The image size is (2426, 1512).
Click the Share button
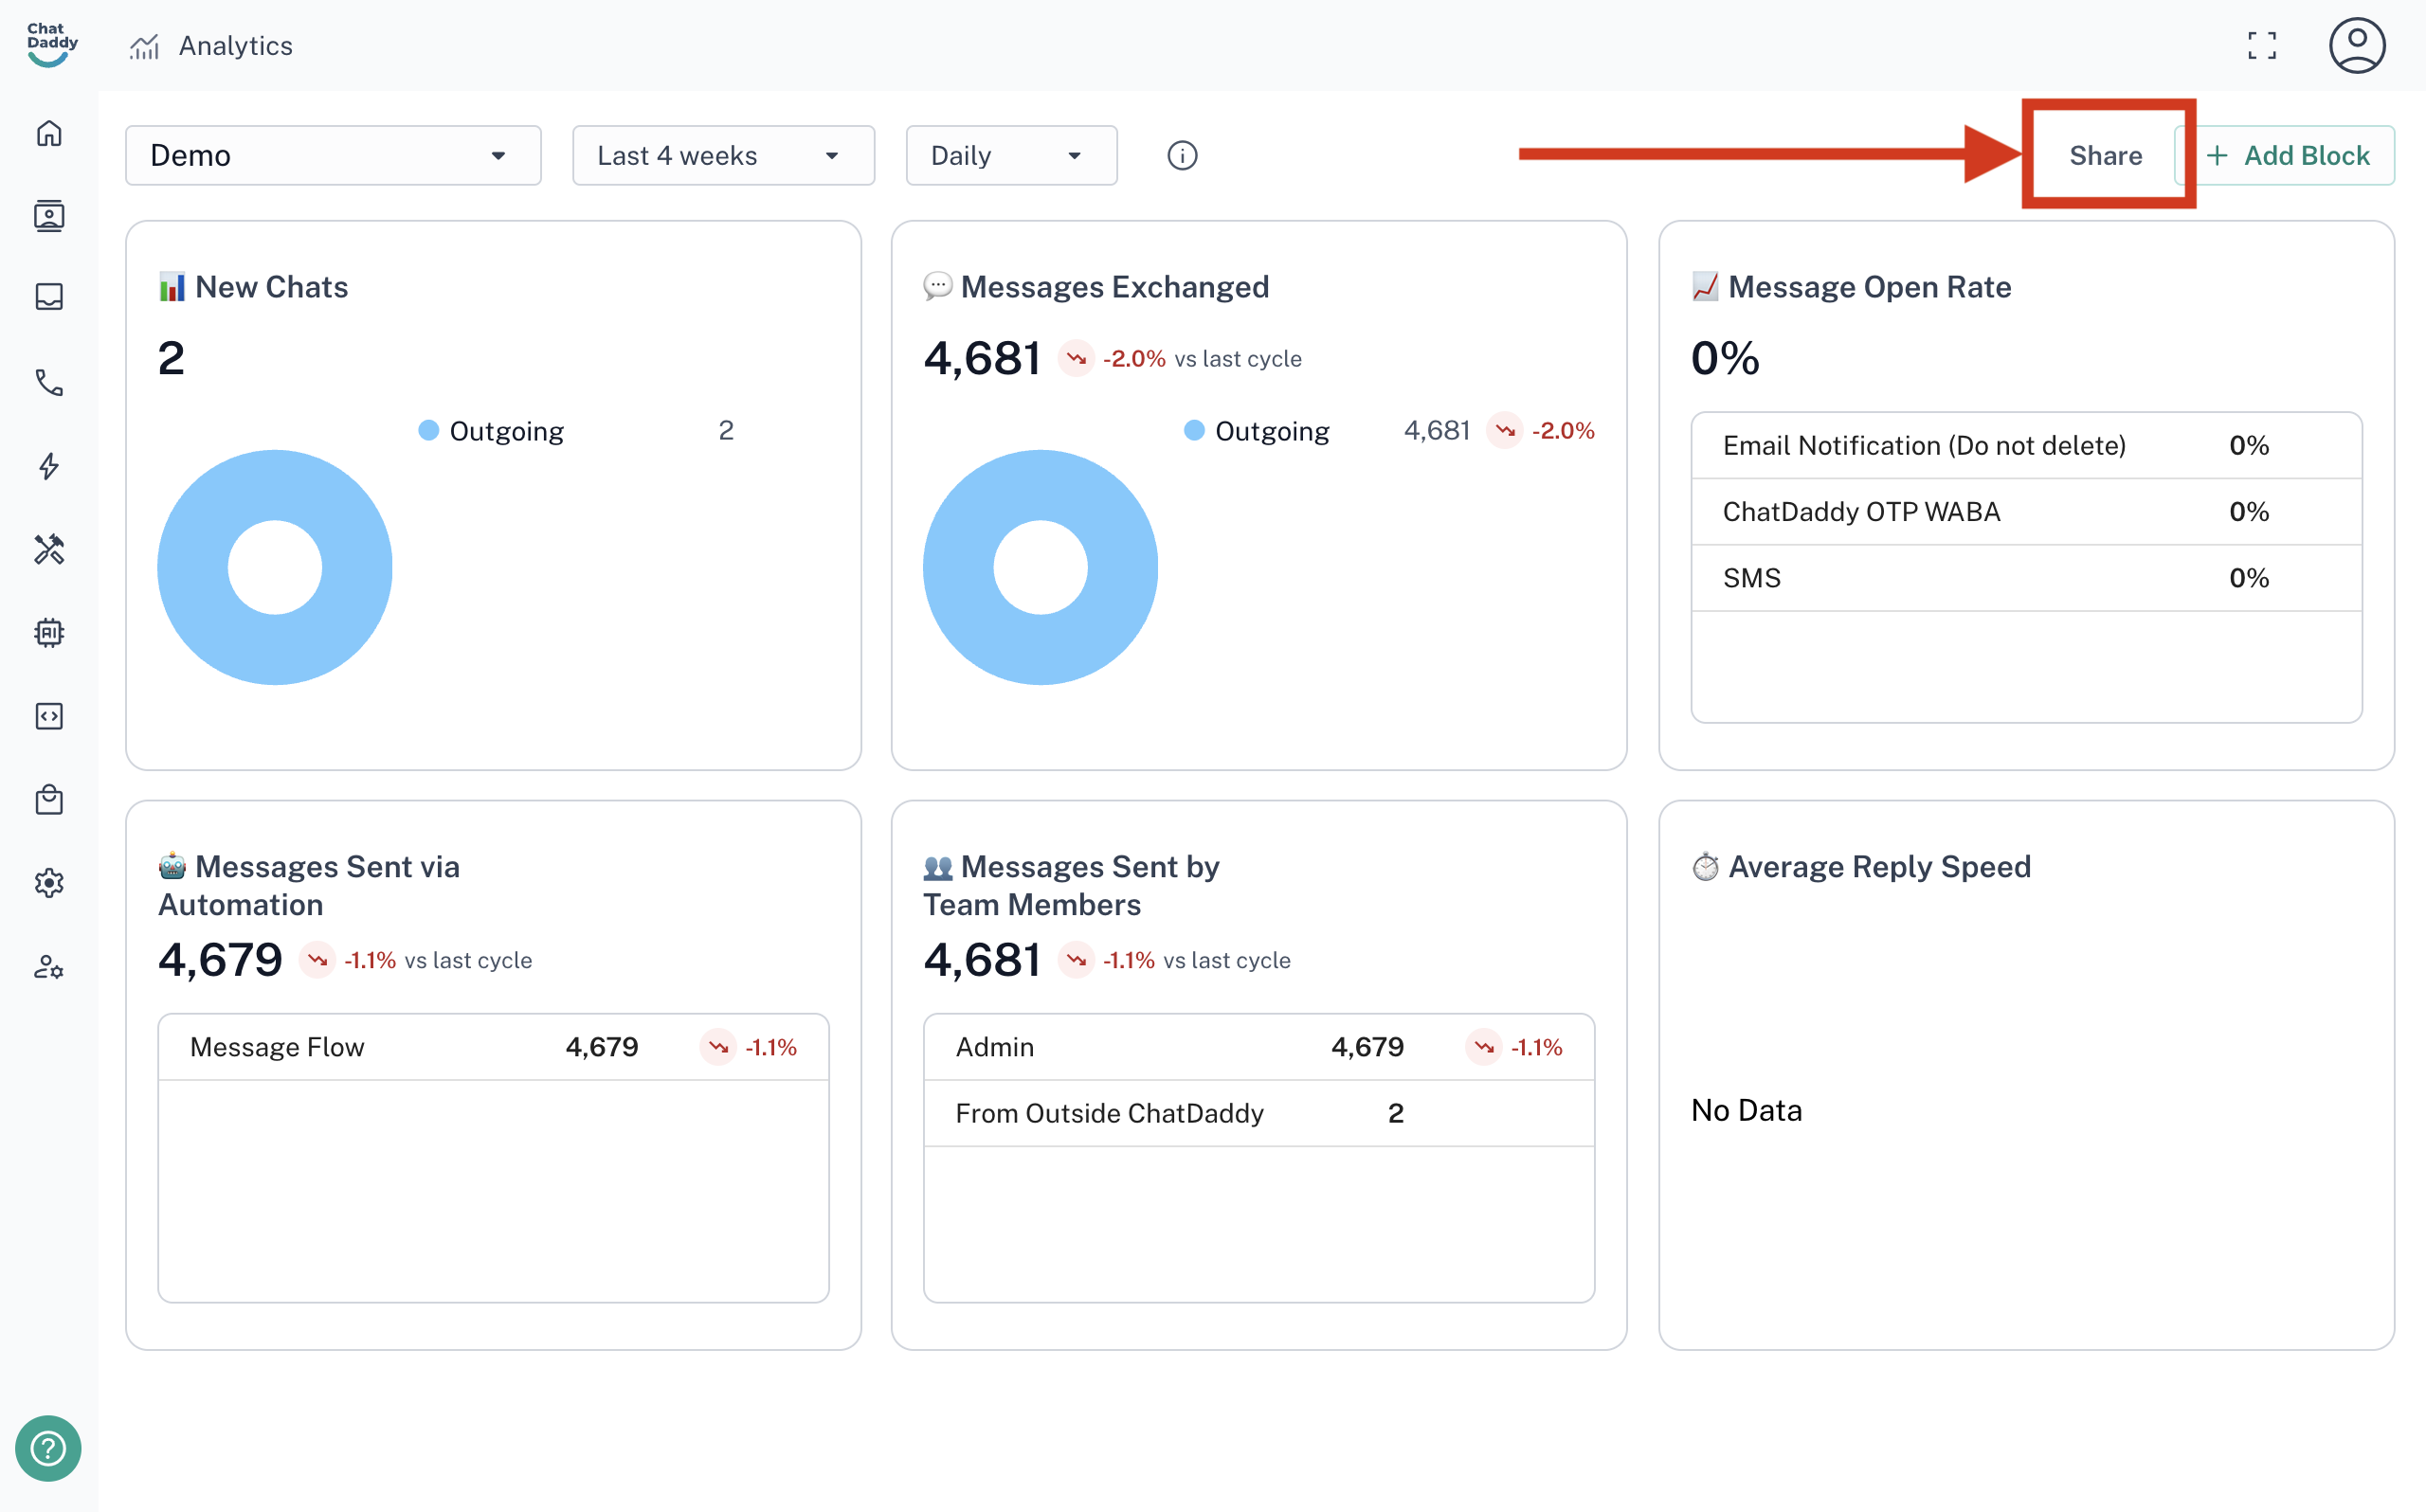[x=2105, y=156]
